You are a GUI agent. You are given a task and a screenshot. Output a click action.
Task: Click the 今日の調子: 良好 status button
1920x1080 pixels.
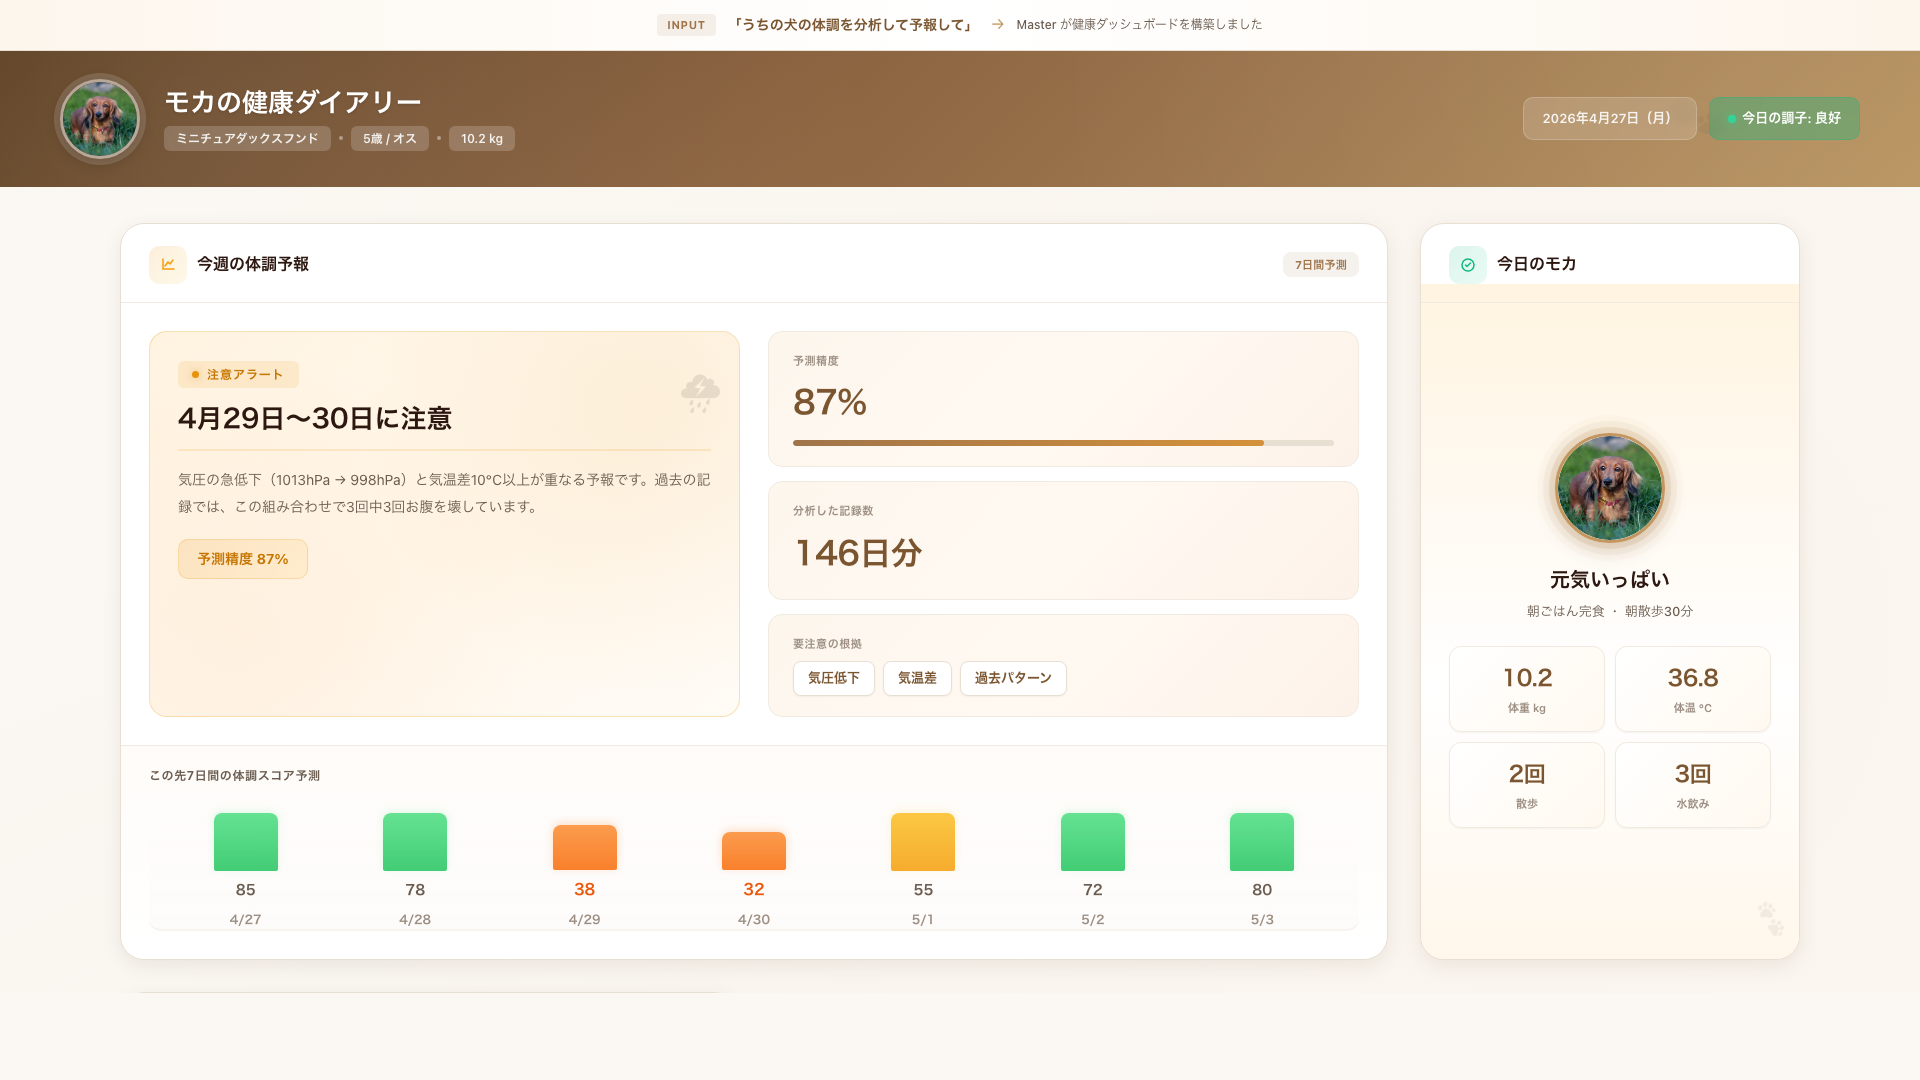coord(1784,118)
